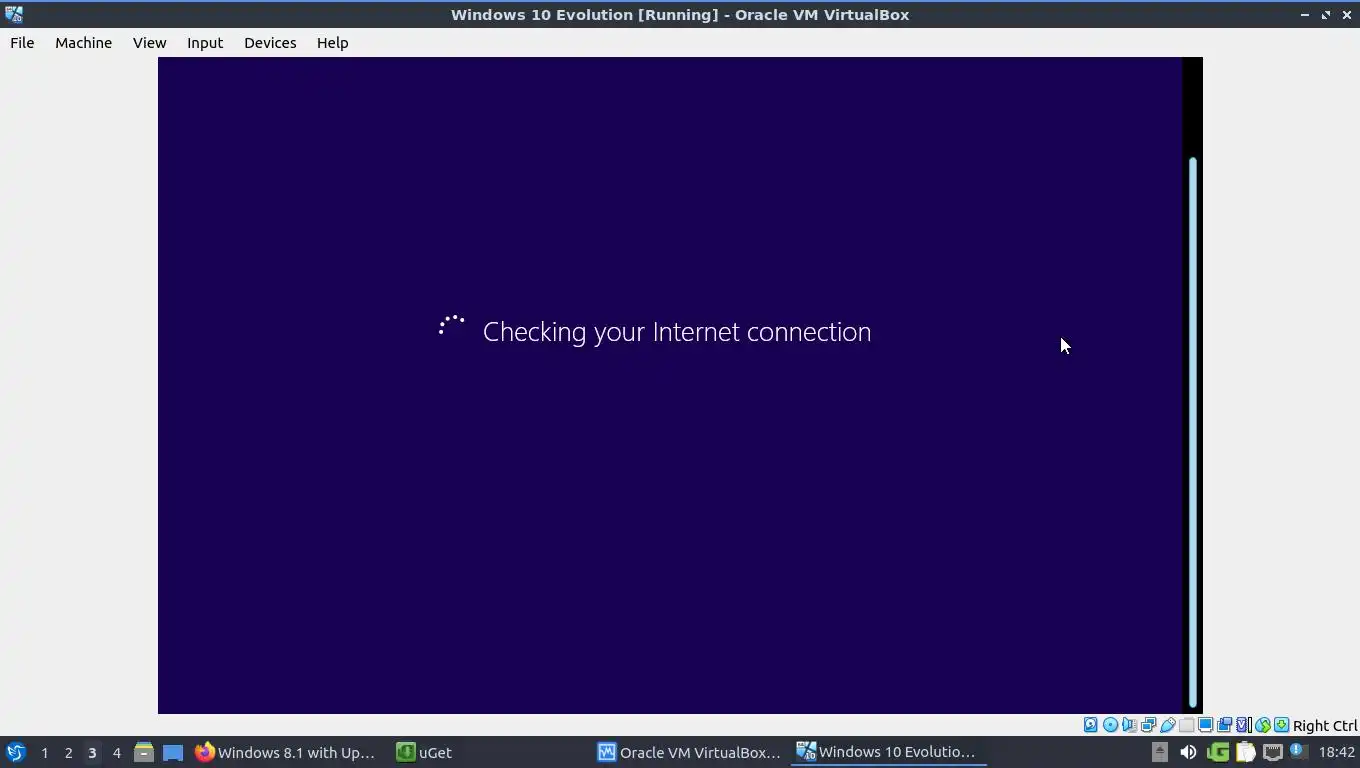Click the USB devices status icon

pyautogui.click(x=1167, y=725)
